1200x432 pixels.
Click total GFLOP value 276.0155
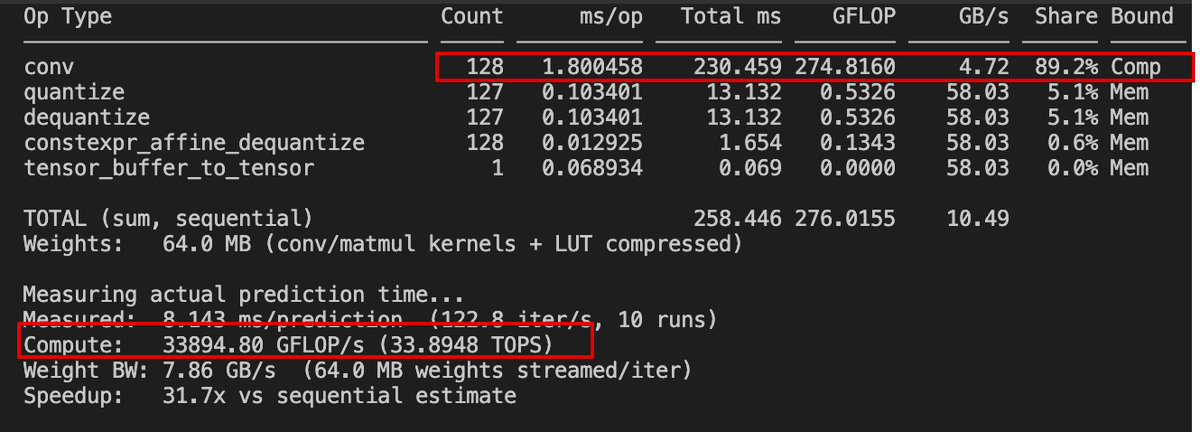click(846, 218)
